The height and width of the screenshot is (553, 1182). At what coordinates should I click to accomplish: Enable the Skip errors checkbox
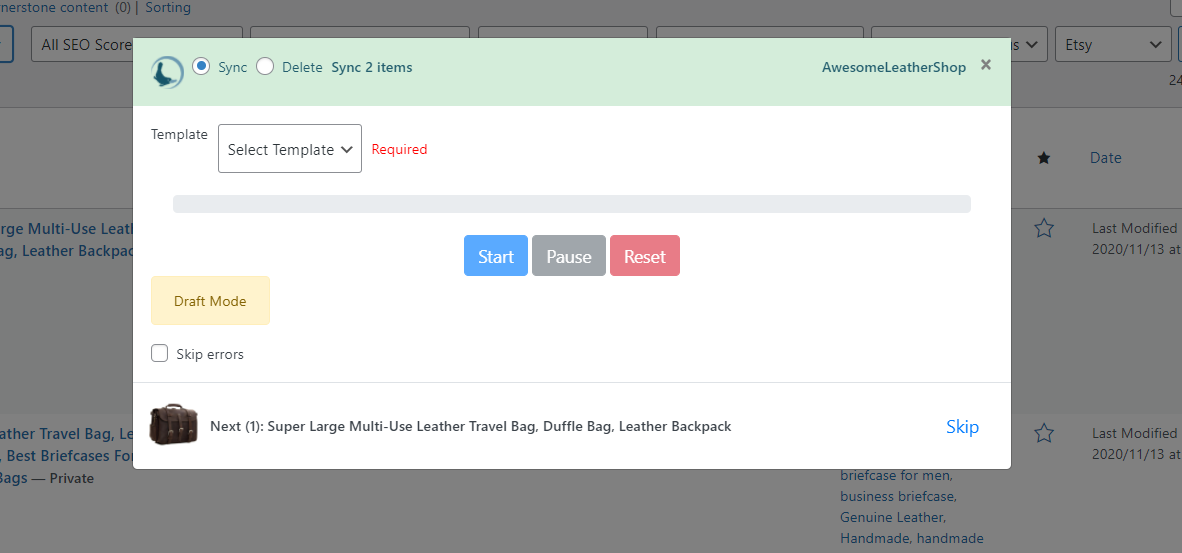(x=159, y=353)
